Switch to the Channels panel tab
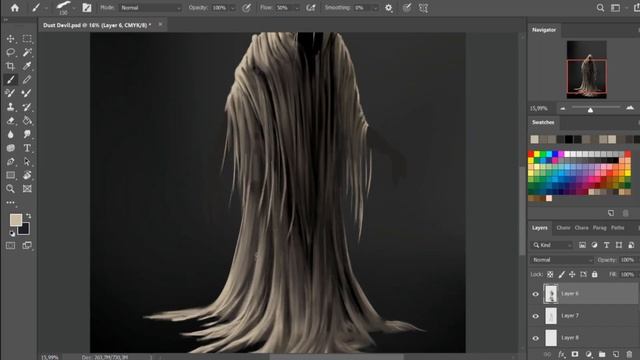Image resolution: width=640 pixels, height=360 pixels. [x=563, y=228]
